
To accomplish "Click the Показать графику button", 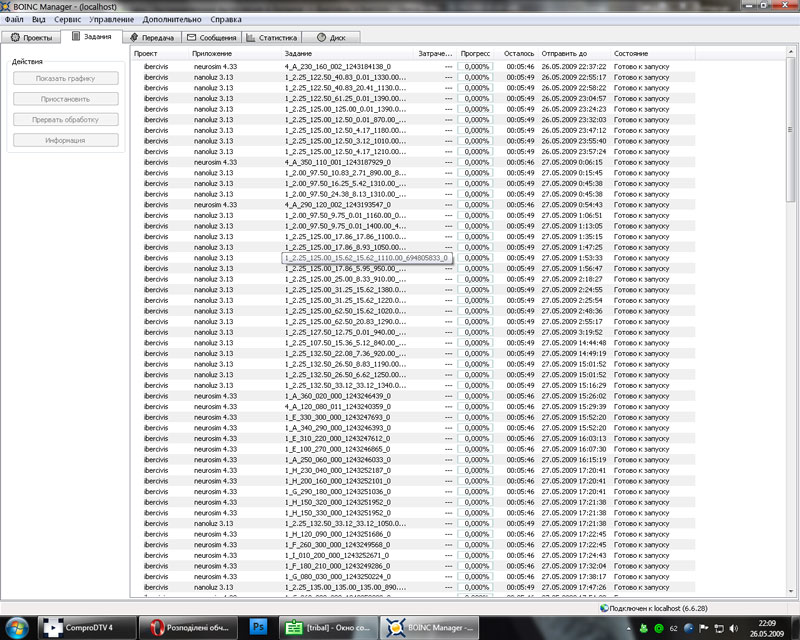I will [66, 78].
